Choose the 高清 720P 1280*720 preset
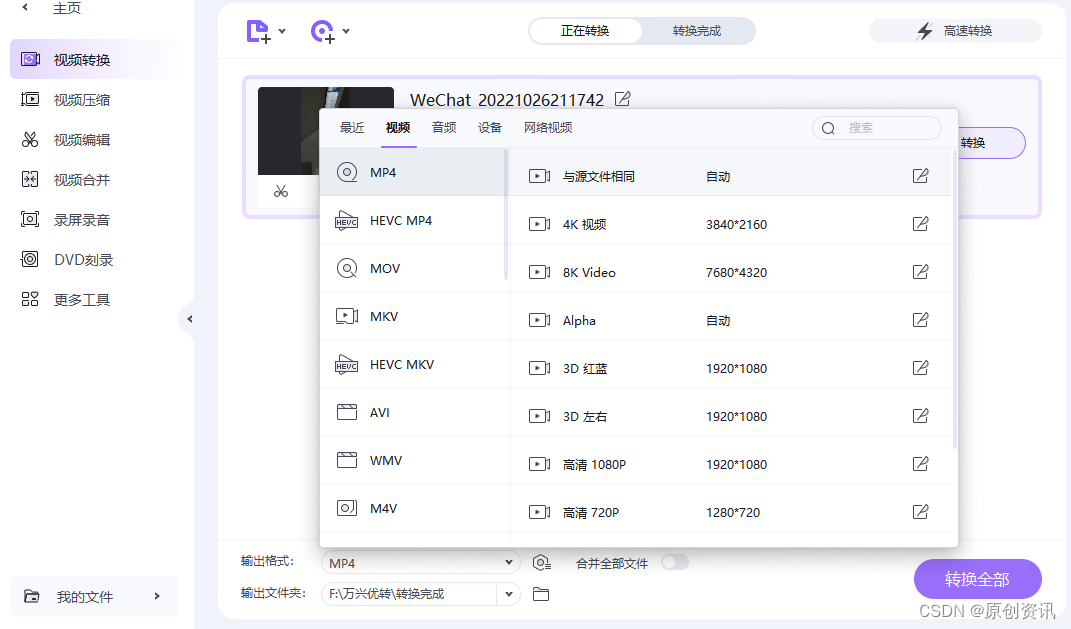Image resolution: width=1071 pixels, height=629 pixels. coord(731,512)
